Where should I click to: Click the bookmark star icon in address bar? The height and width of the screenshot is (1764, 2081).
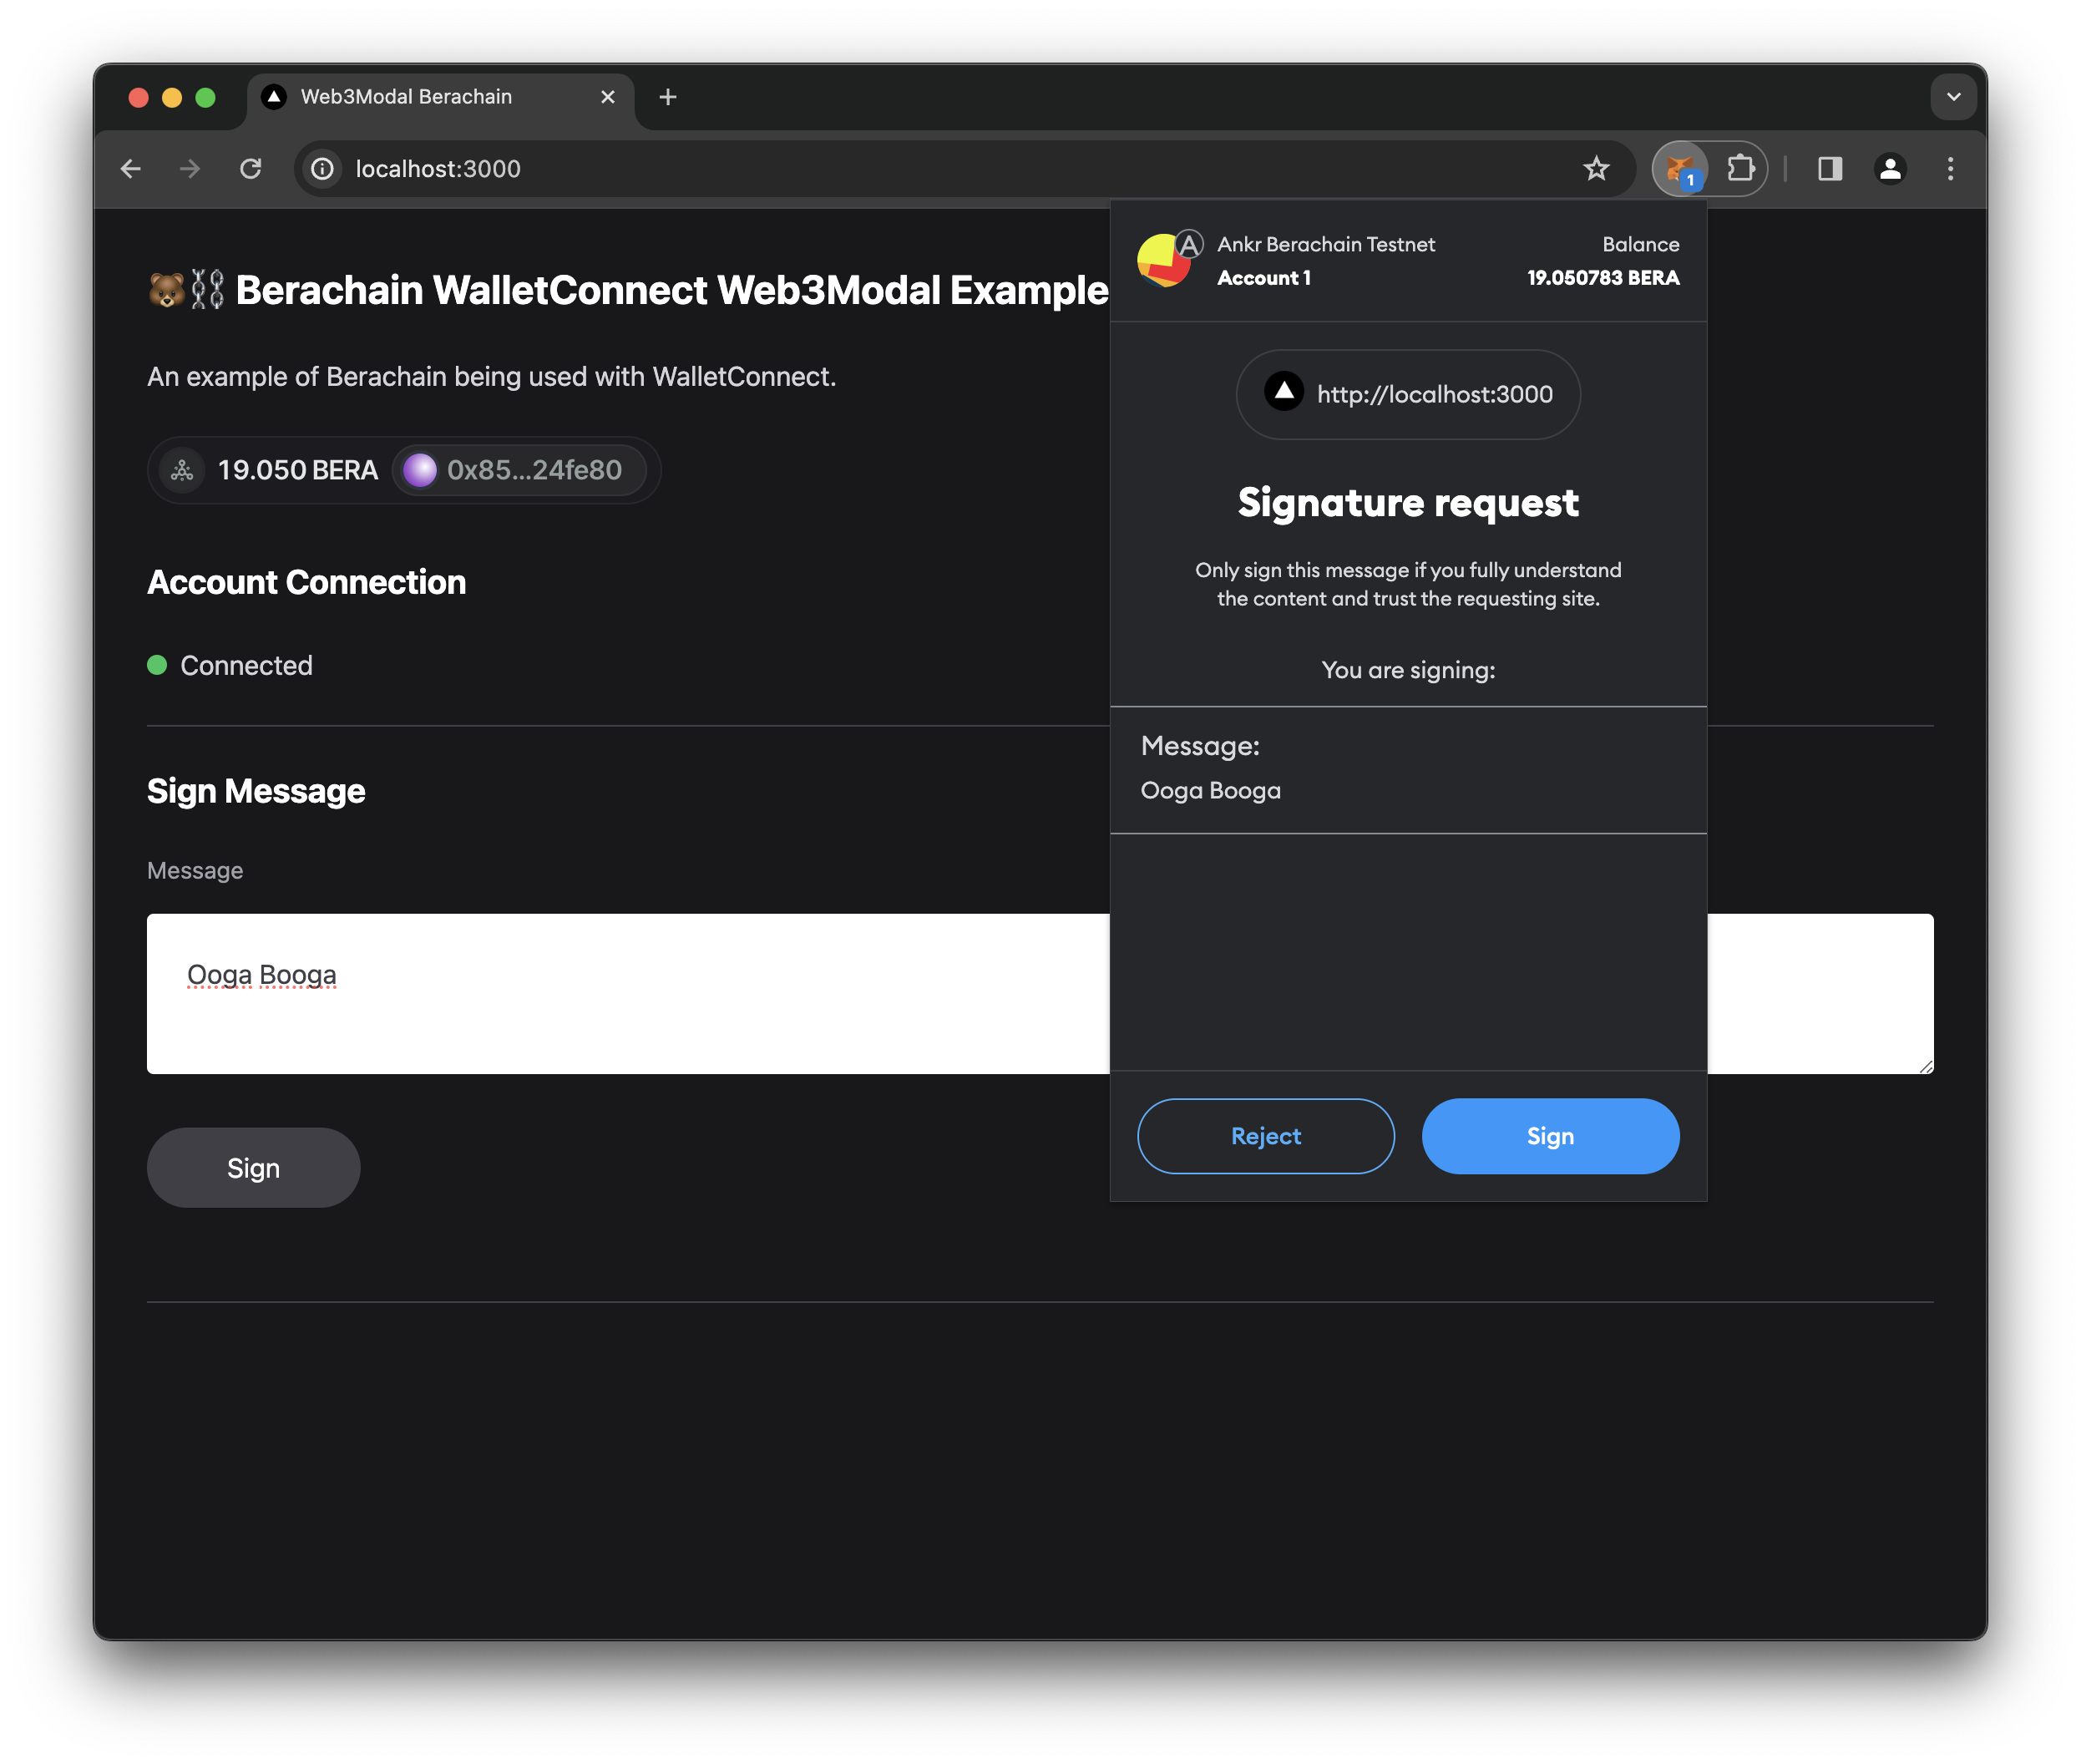1596,168
